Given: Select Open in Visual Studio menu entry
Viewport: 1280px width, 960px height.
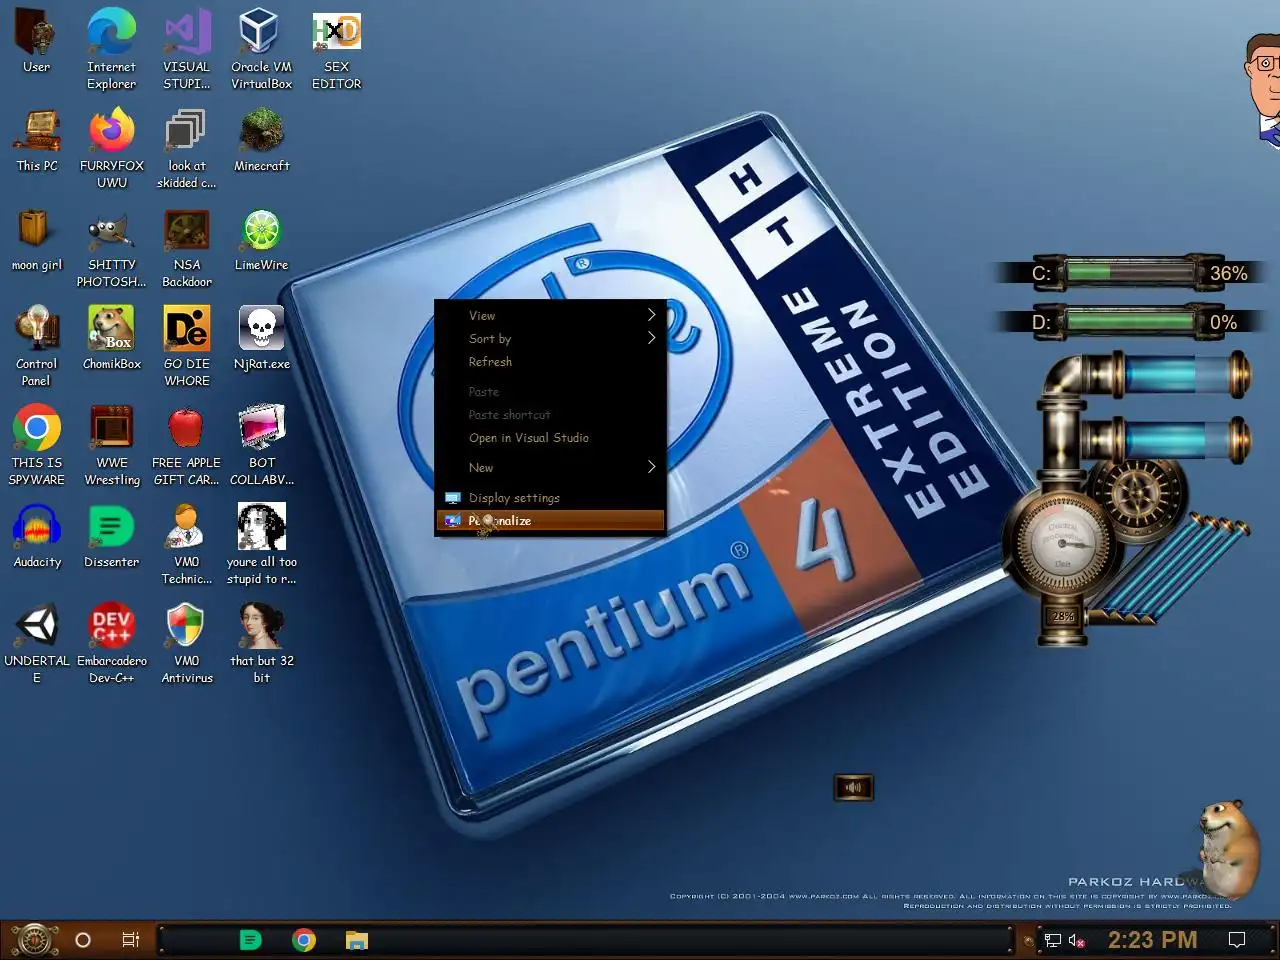Looking at the screenshot, I should [x=550, y=437].
